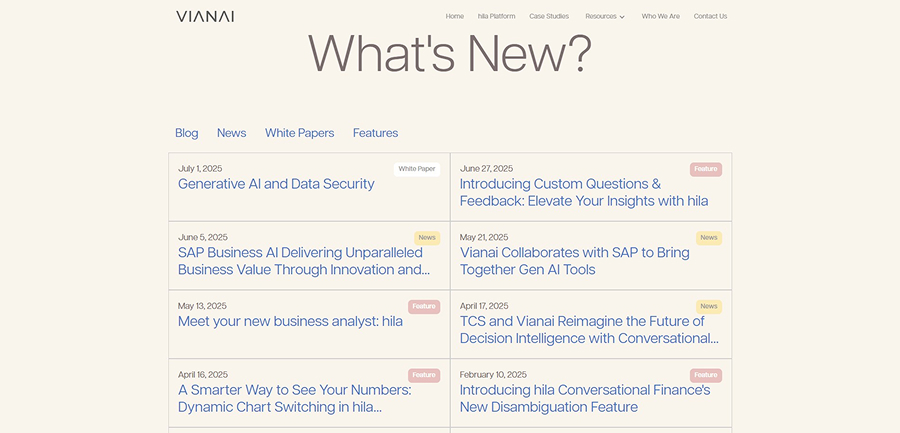Read Meet your new business analyst post
Image resolution: width=900 pixels, height=433 pixels.
coord(290,321)
